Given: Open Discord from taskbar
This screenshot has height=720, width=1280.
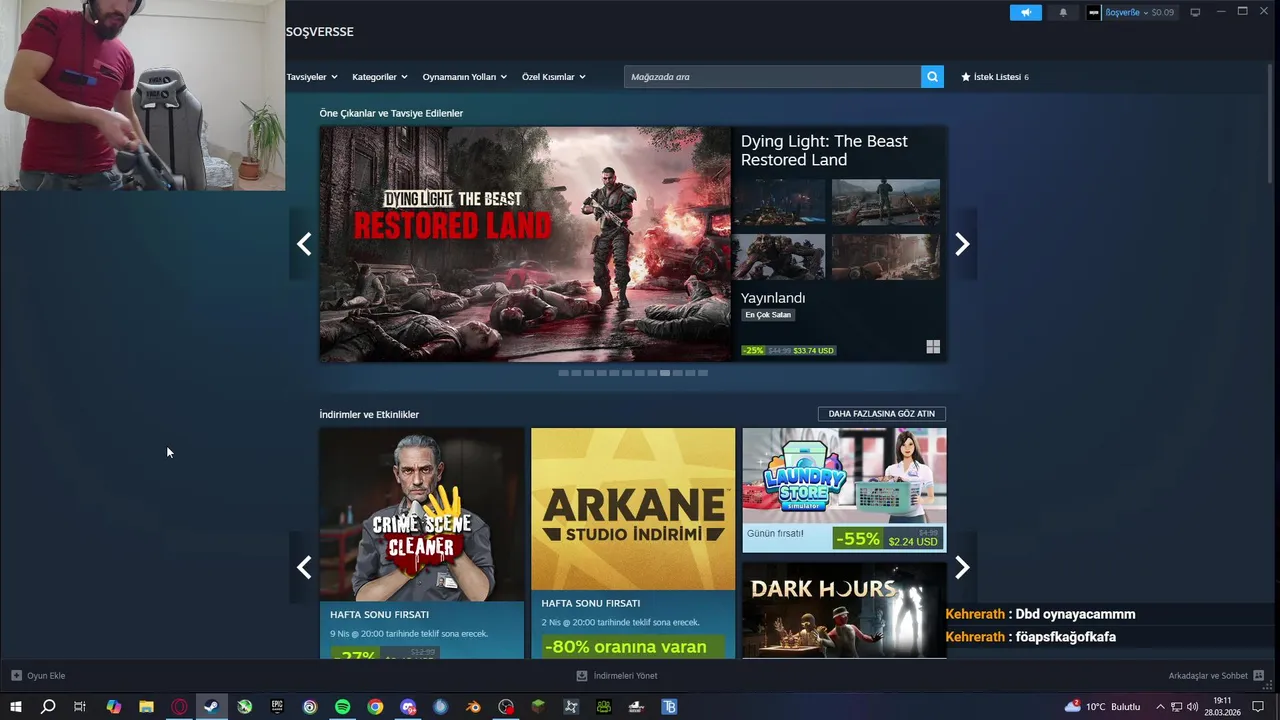Looking at the screenshot, I should click(408, 707).
